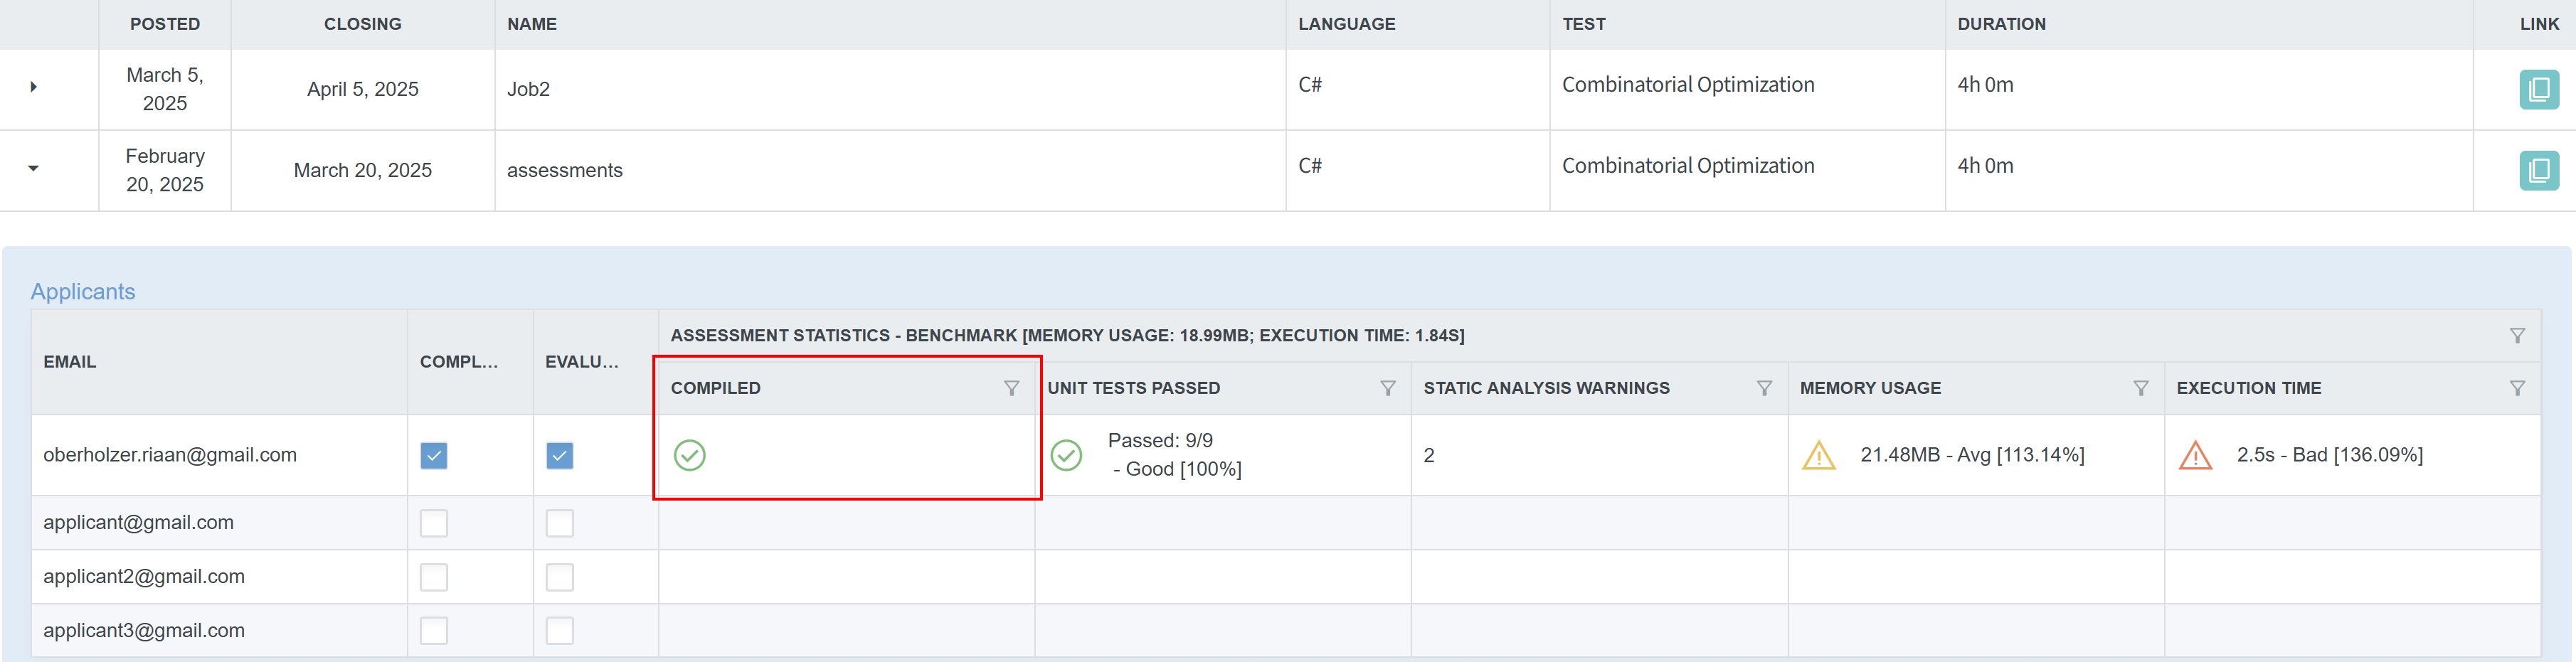Toggle Evaluated checkbox for applicant2@gmail.com

(559, 577)
